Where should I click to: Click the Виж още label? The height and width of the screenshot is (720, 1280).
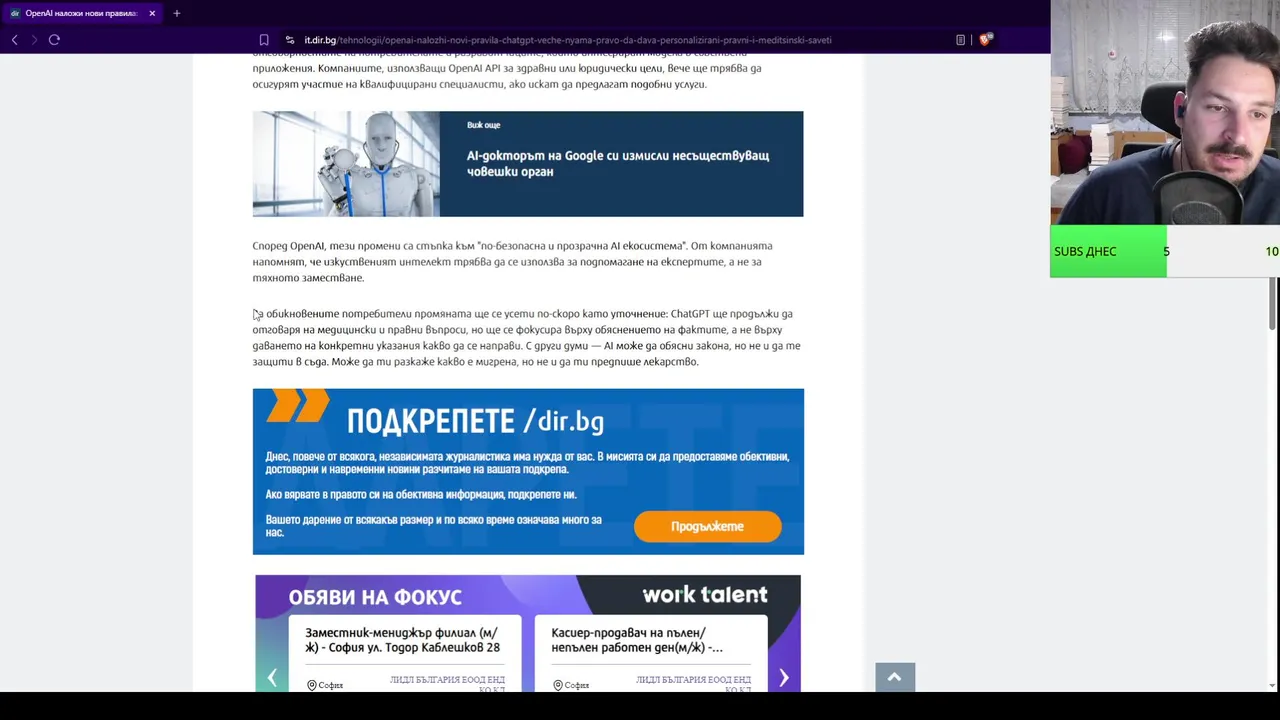[x=483, y=125]
